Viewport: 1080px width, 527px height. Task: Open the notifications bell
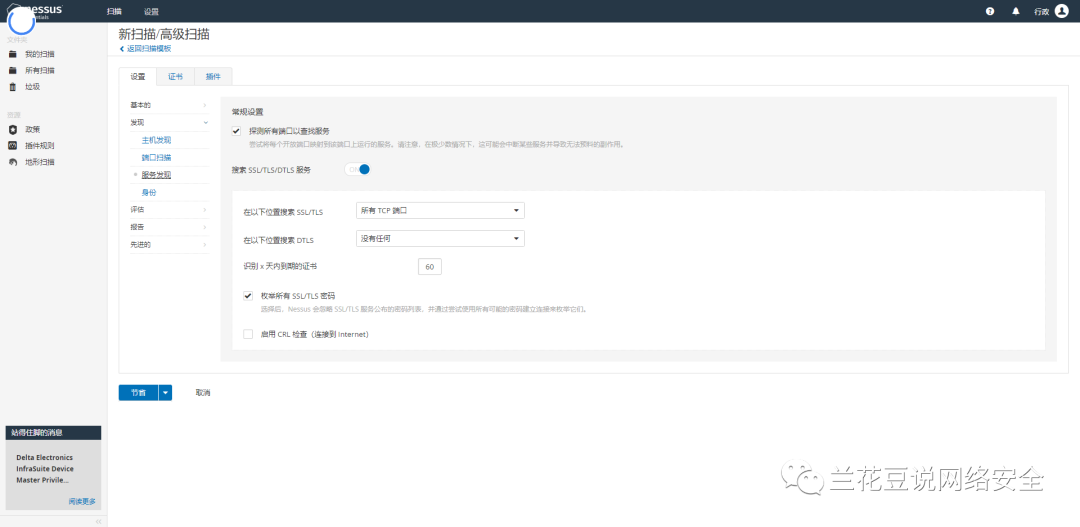click(1016, 11)
